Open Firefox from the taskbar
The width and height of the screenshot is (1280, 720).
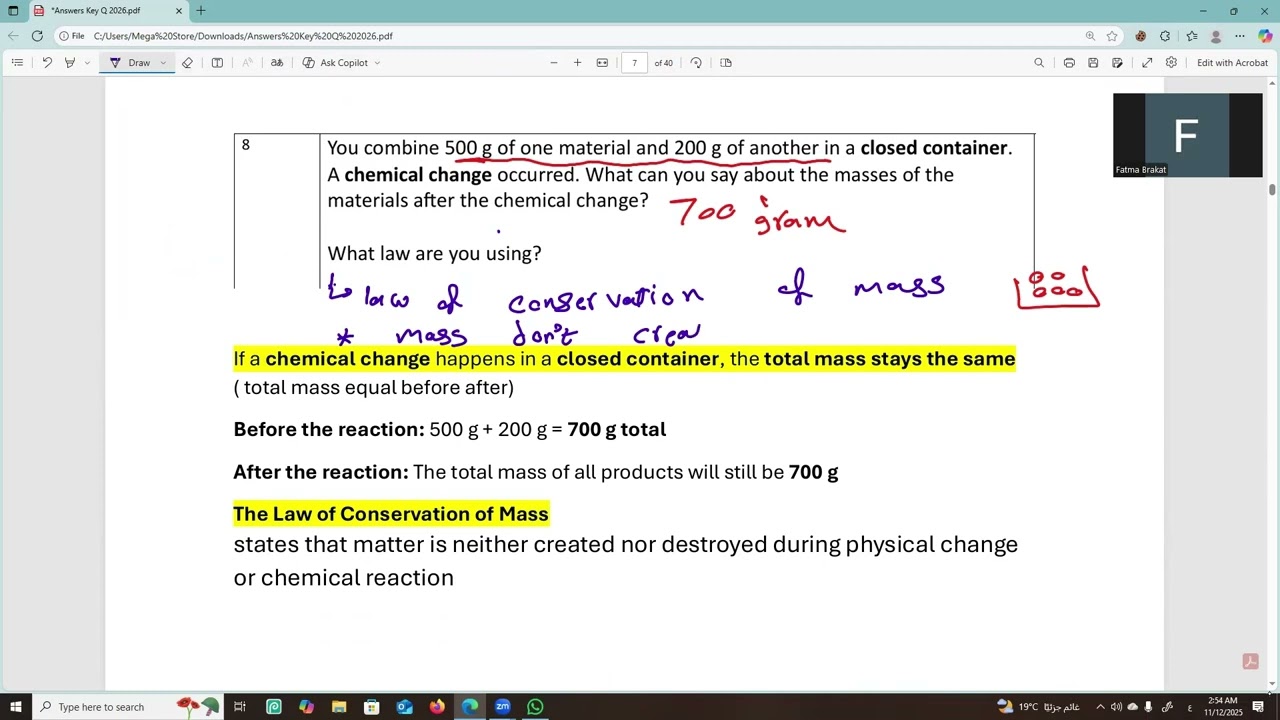[437, 707]
